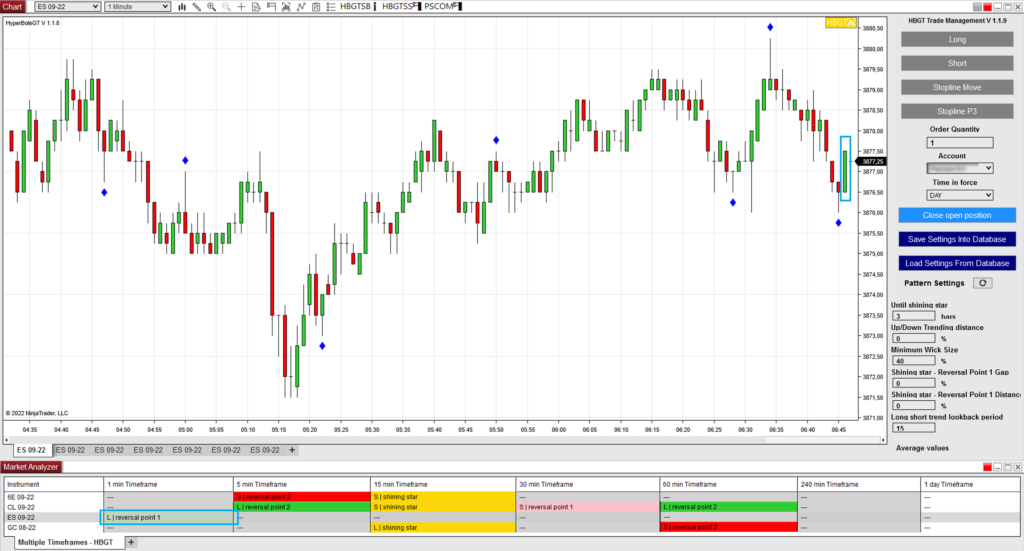The image size is (1024, 551).
Task: Click the Stopline Move button
Action: [x=957, y=87]
